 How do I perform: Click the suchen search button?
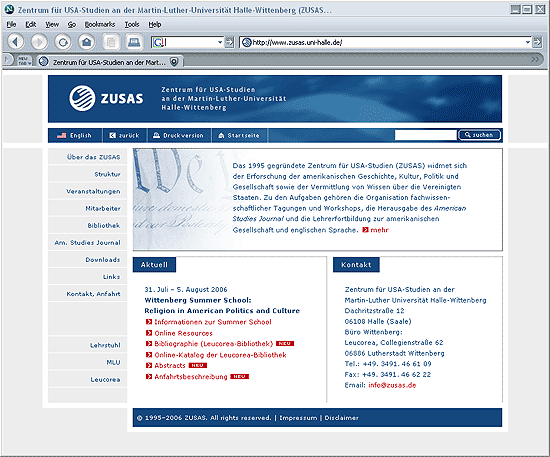click(x=479, y=135)
